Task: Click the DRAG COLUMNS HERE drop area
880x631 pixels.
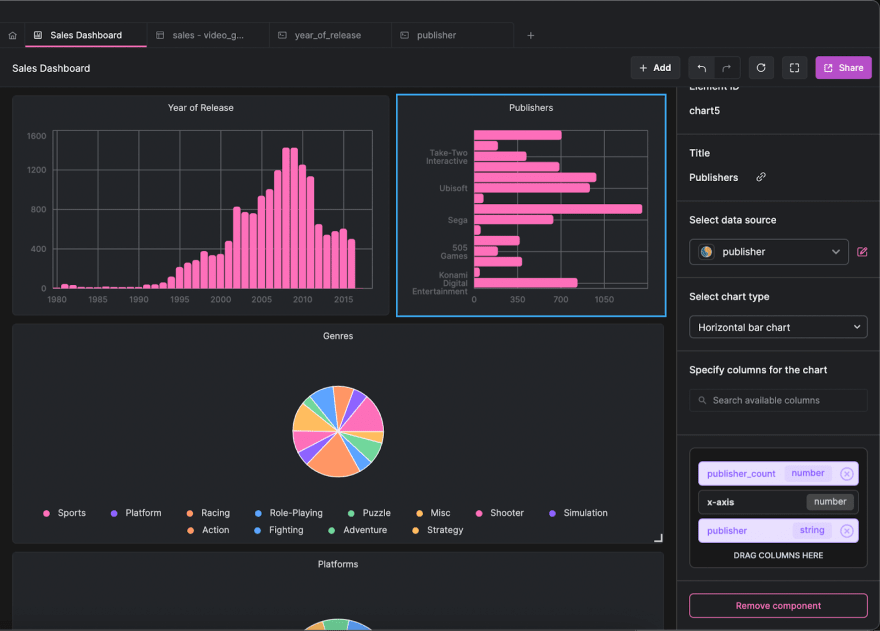Action: click(x=778, y=555)
